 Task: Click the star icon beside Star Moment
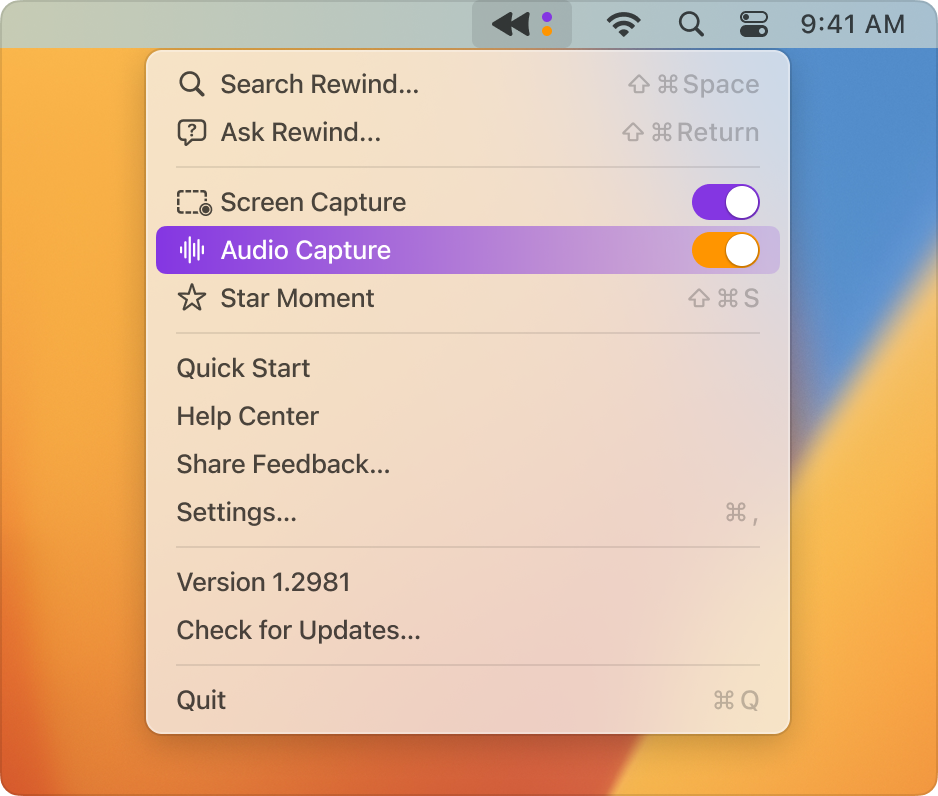(x=191, y=298)
